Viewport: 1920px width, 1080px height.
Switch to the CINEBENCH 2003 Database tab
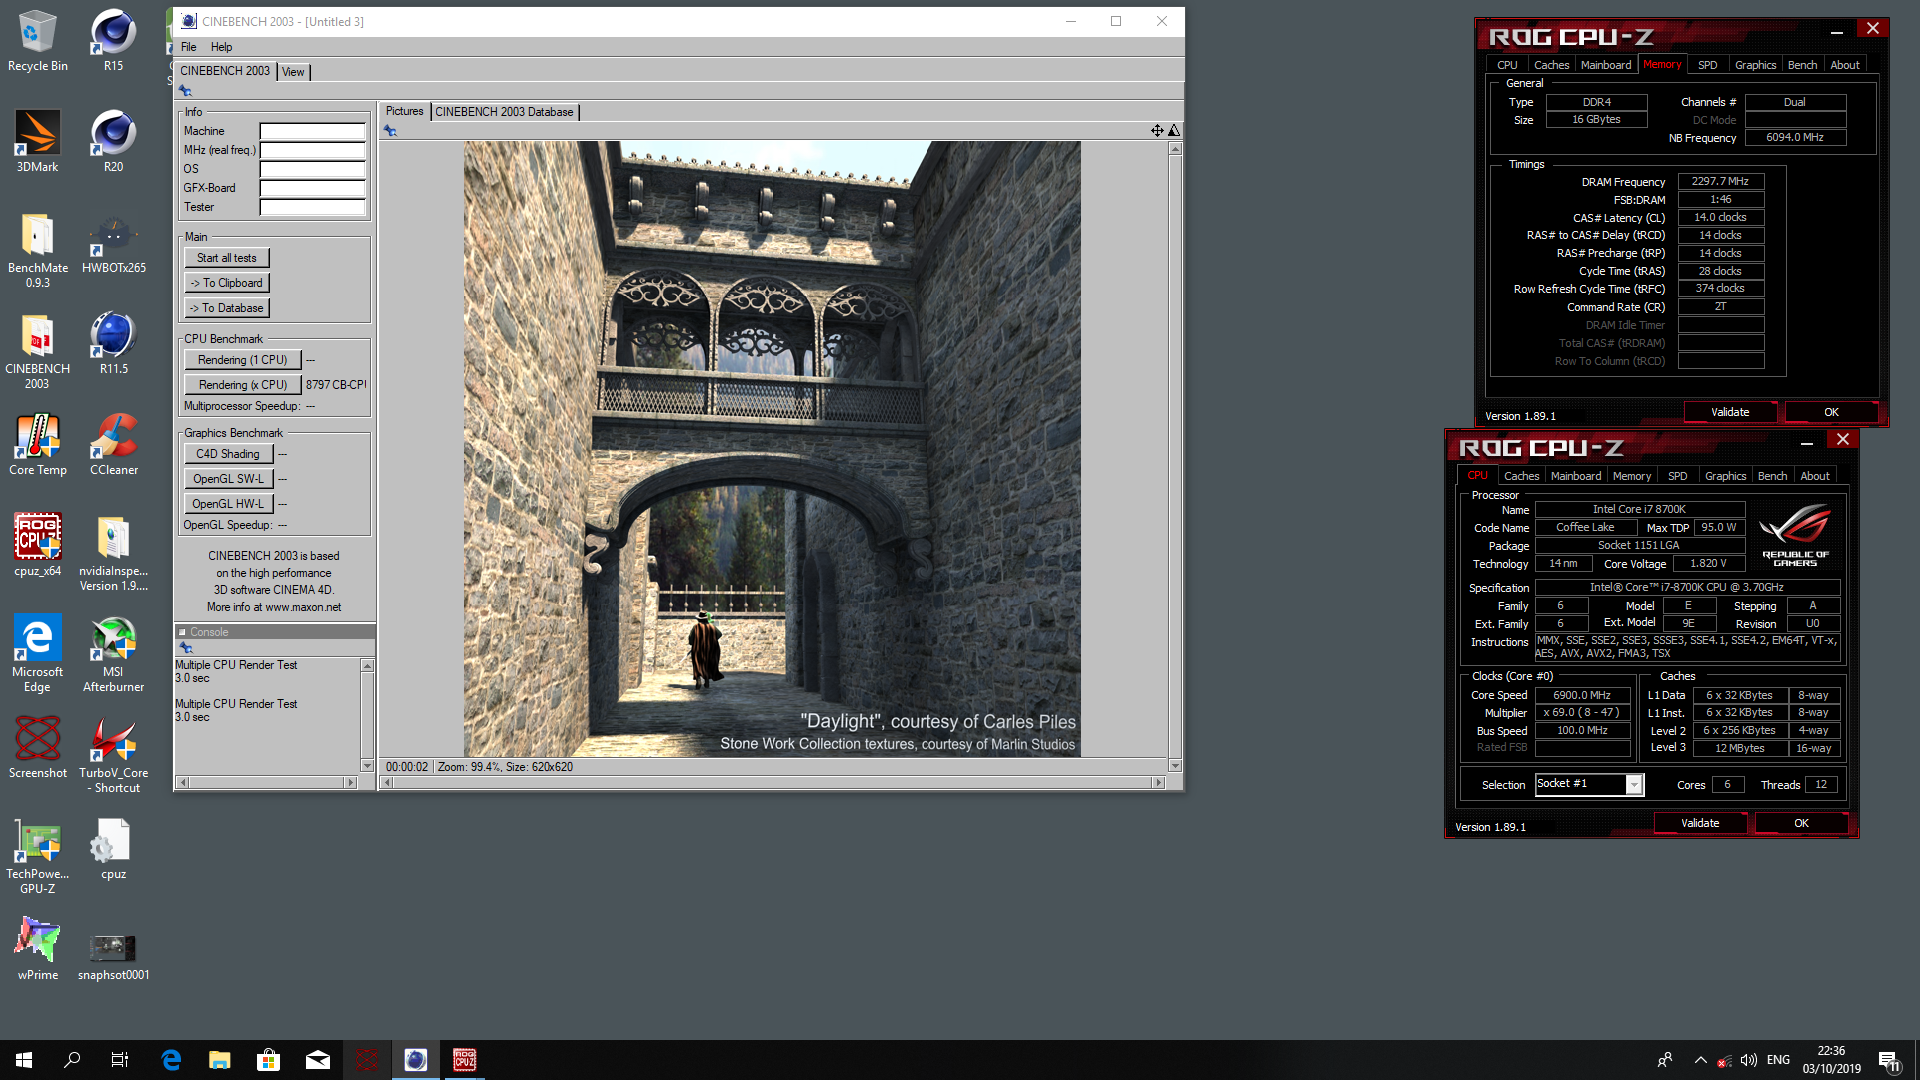pyautogui.click(x=504, y=112)
